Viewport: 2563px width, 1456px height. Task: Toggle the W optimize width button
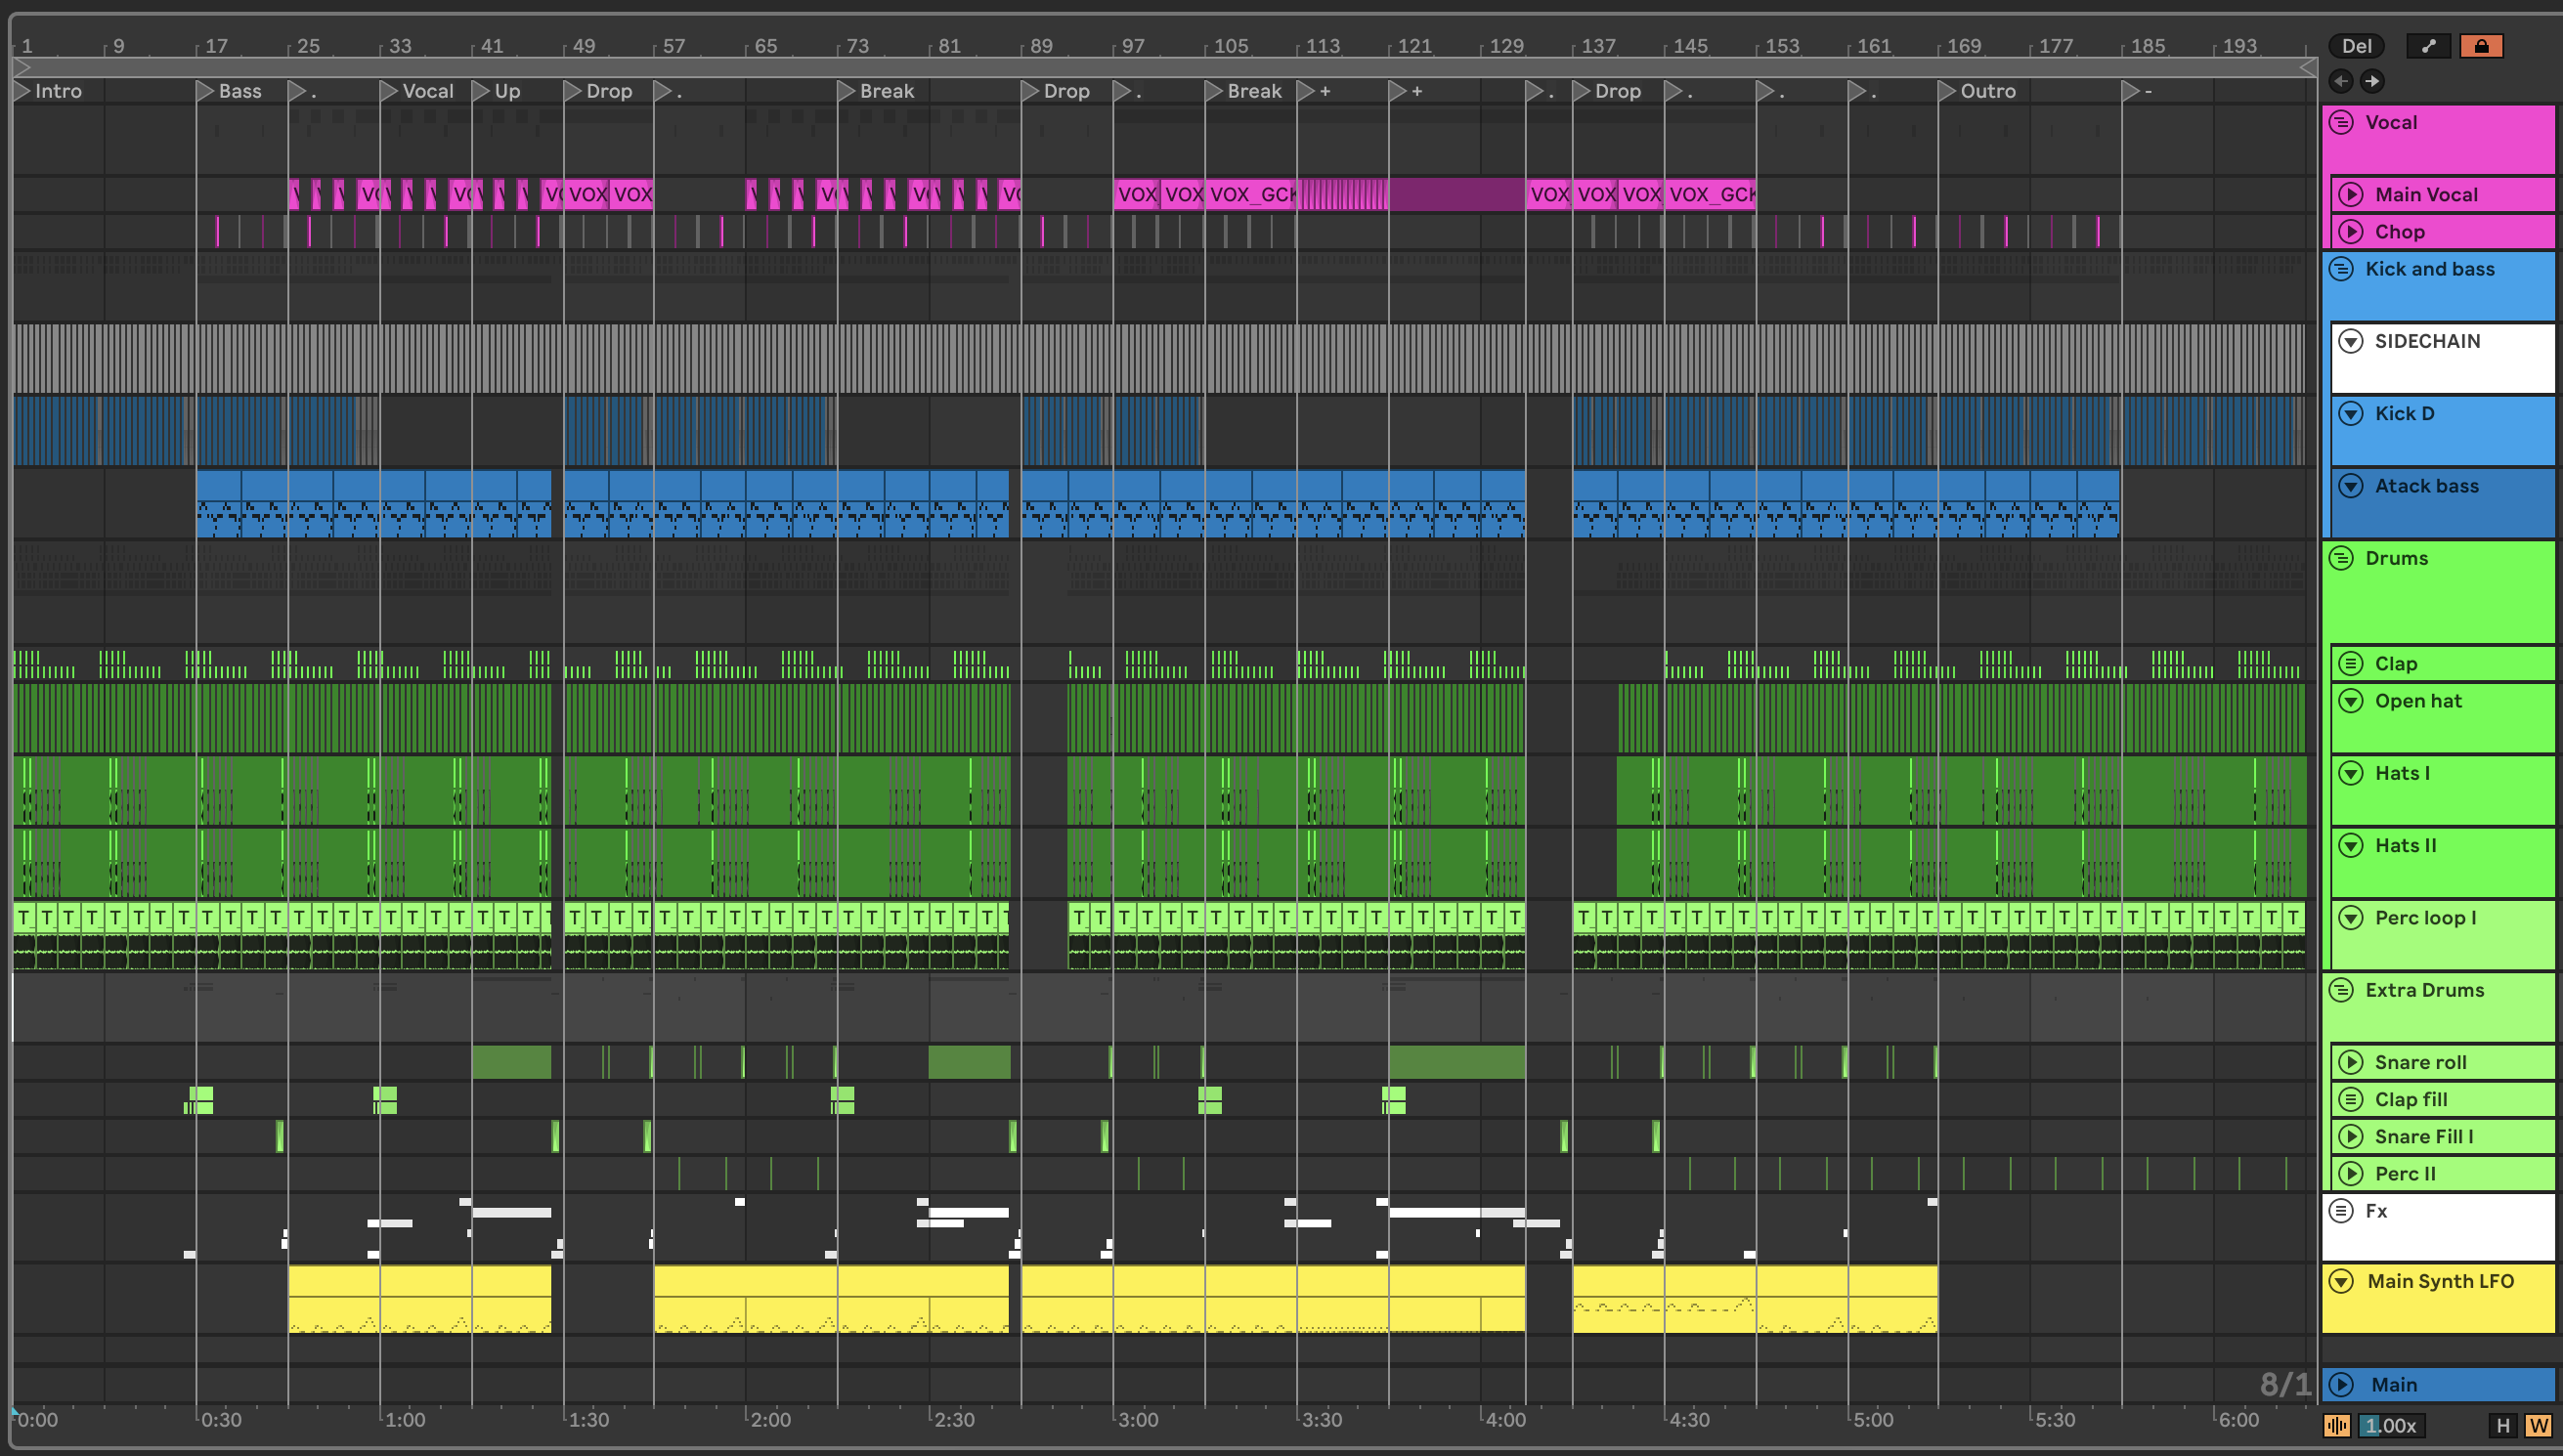(x=2538, y=1425)
